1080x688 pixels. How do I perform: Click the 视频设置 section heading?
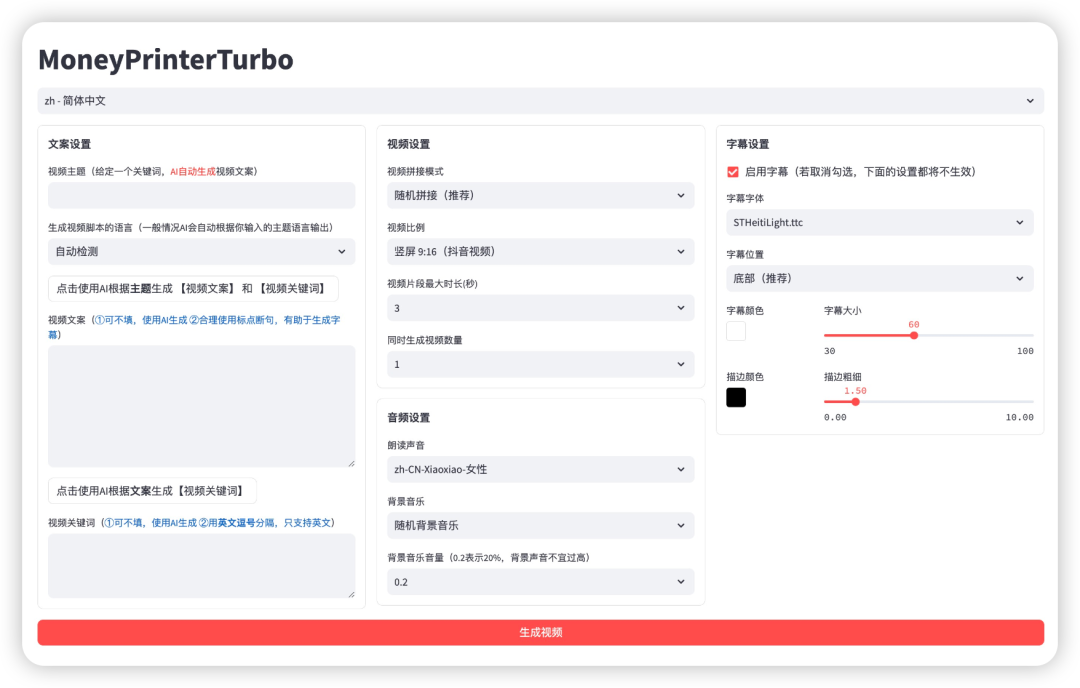(408, 144)
